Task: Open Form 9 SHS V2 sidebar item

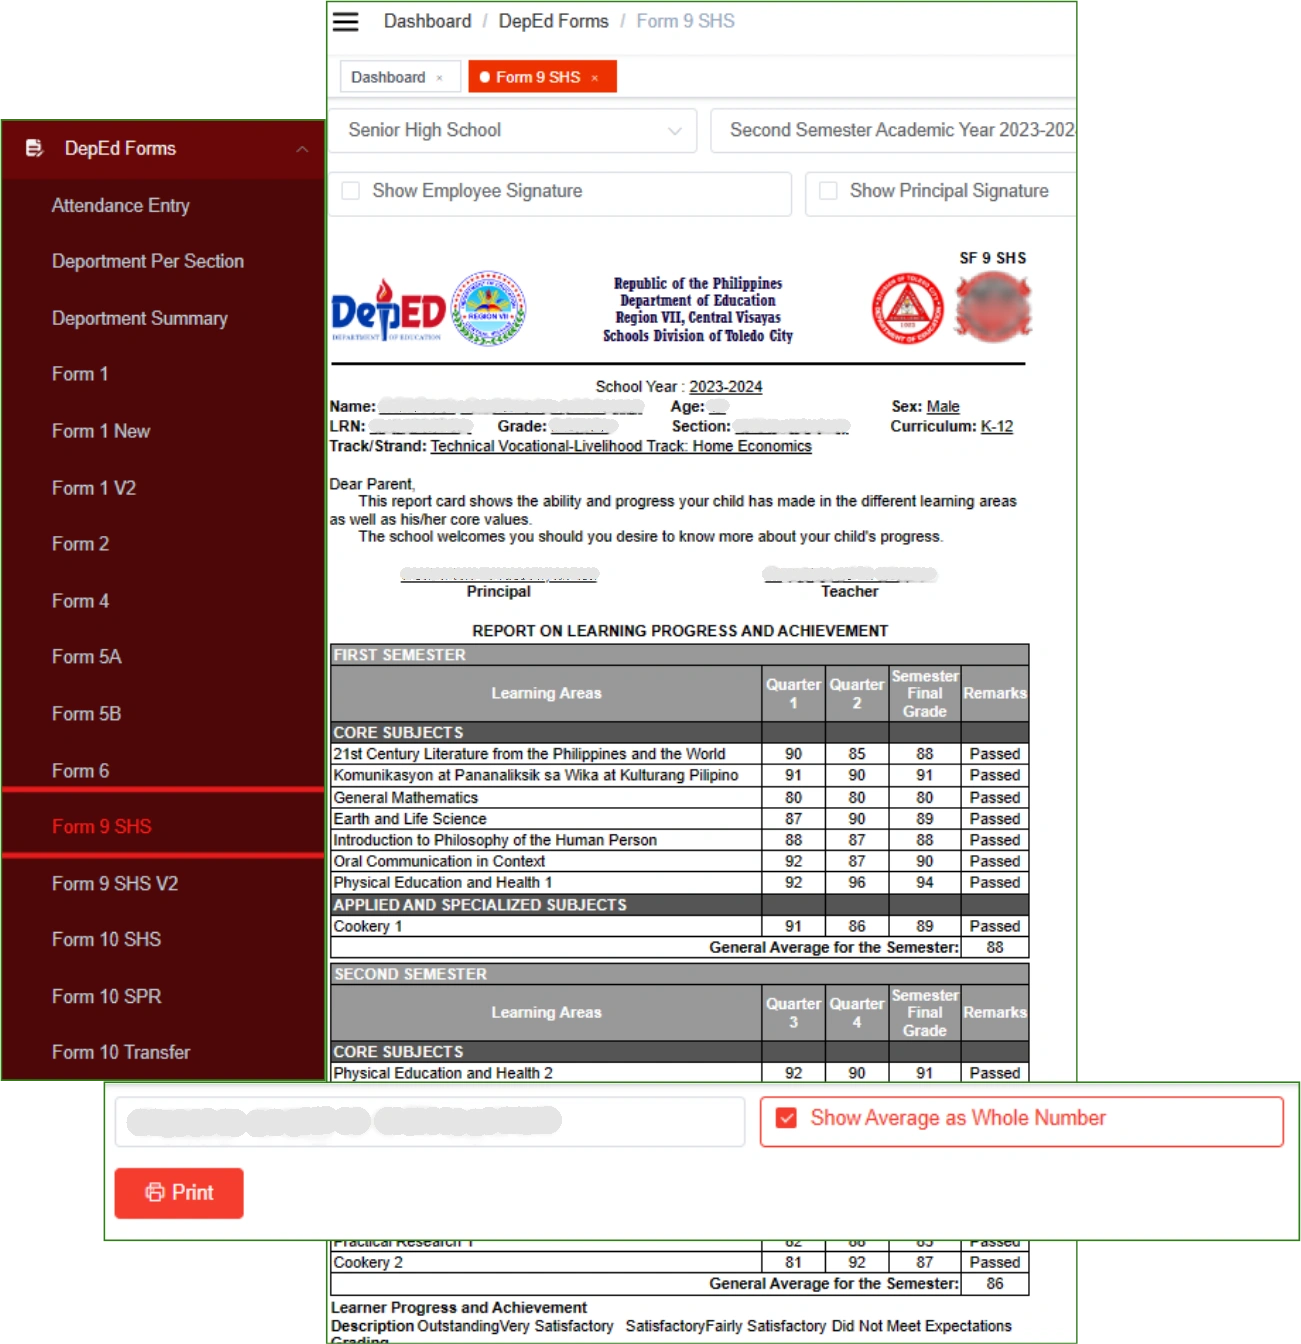Action: click(114, 884)
